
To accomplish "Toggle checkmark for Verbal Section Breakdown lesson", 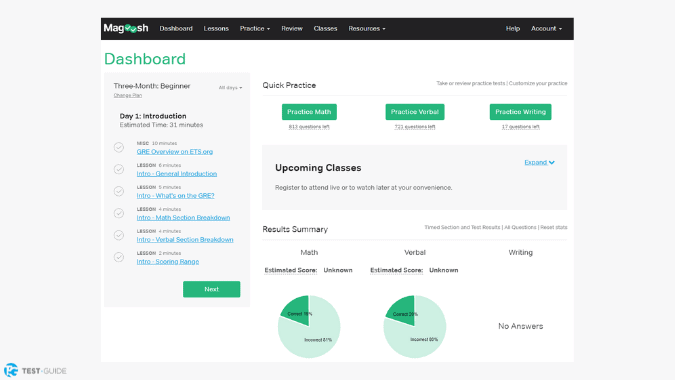I will point(119,235).
